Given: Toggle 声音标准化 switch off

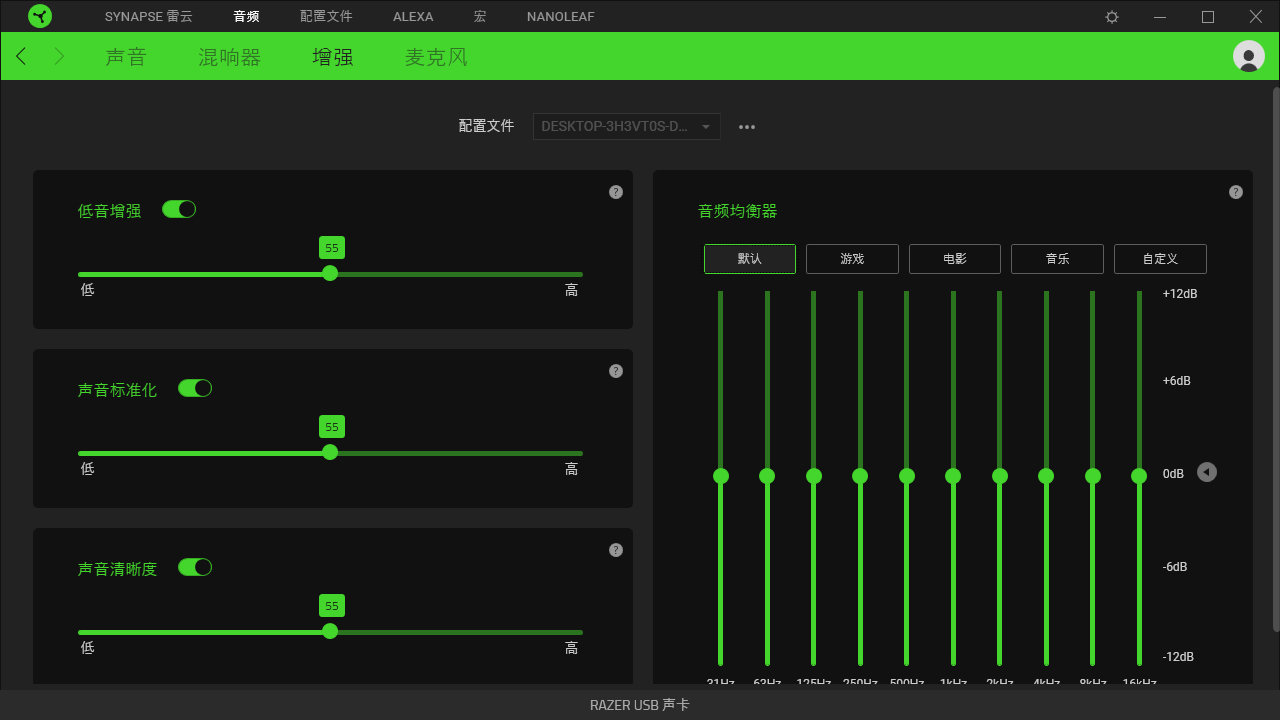Looking at the screenshot, I should pos(195,388).
